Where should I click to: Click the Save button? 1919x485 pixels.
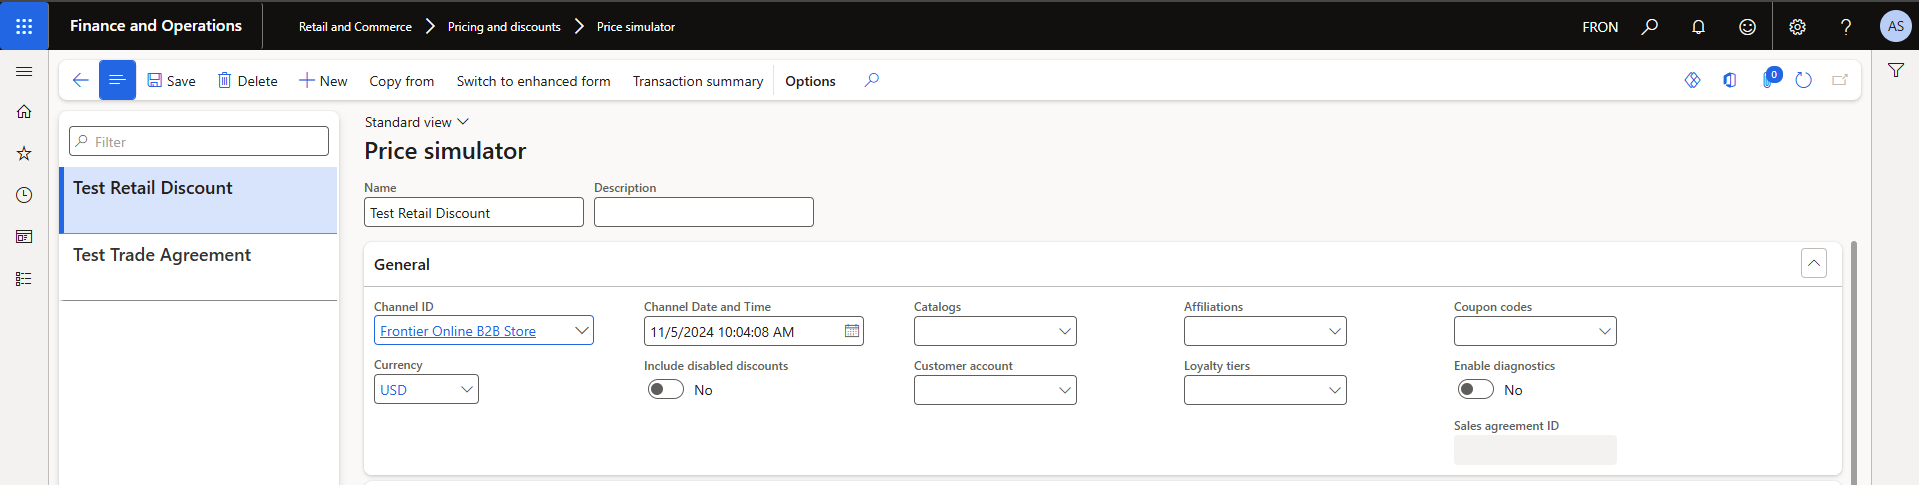pos(171,81)
